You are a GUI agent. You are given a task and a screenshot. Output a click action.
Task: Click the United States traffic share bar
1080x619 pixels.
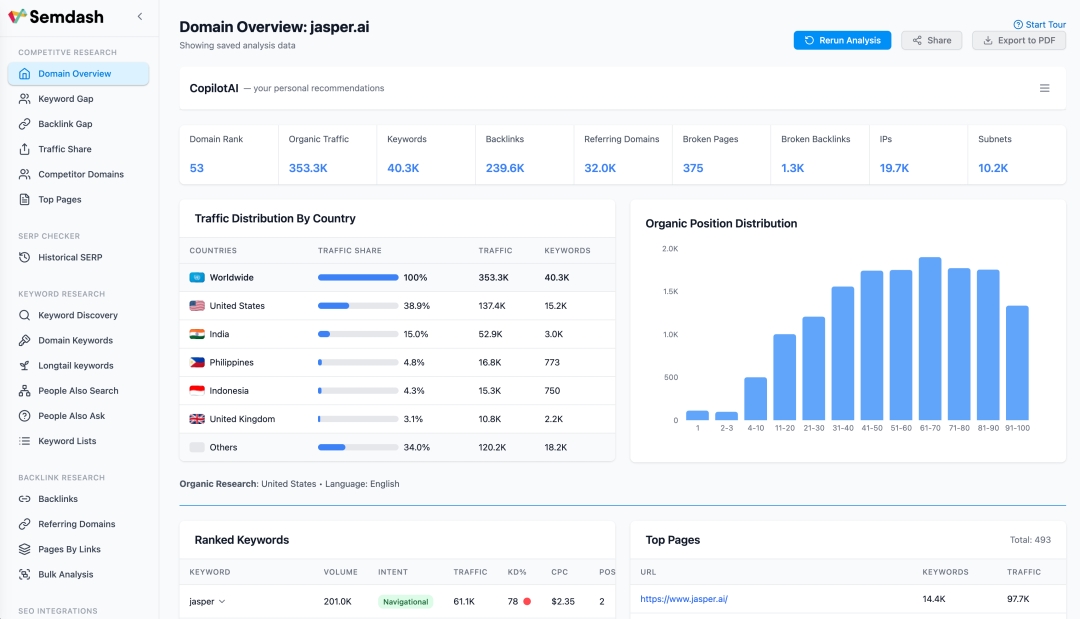coord(357,306)
